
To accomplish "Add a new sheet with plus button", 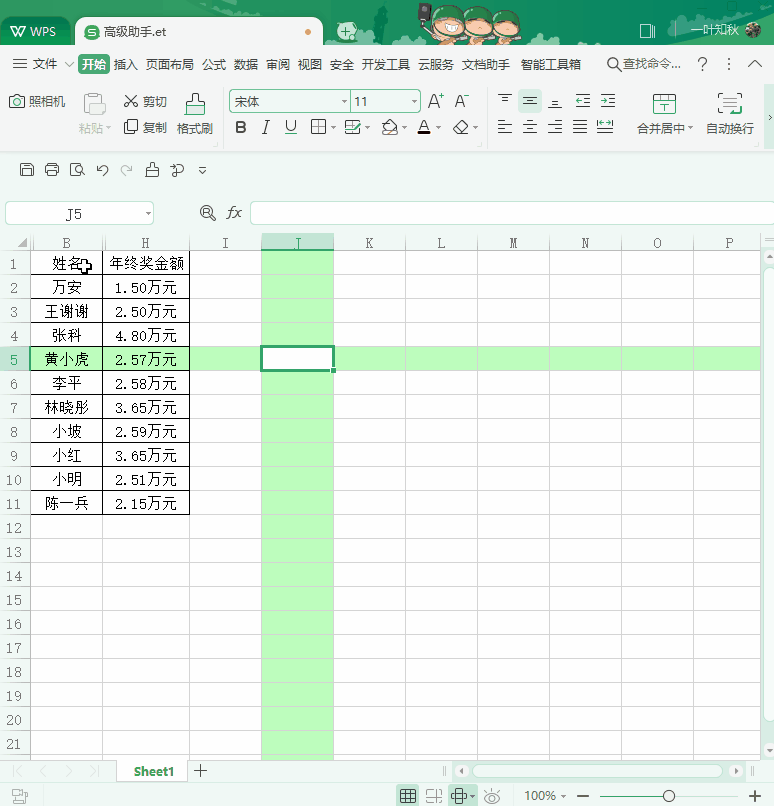I will 200,771.
